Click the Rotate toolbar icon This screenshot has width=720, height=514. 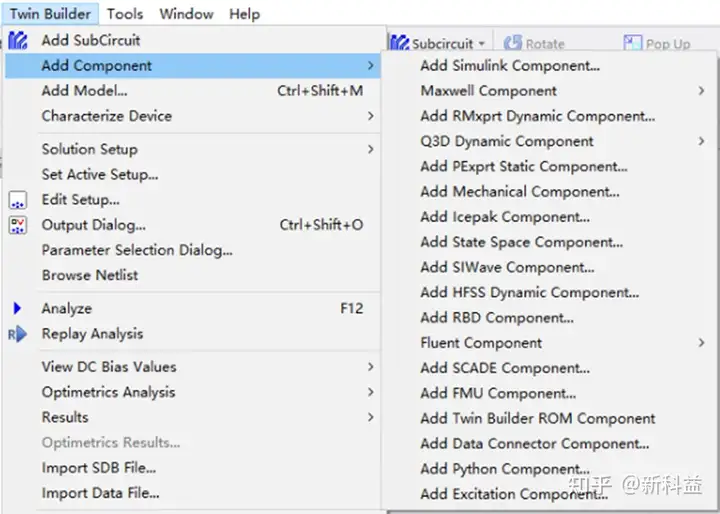pyautogui.click(x=513, y=43)
